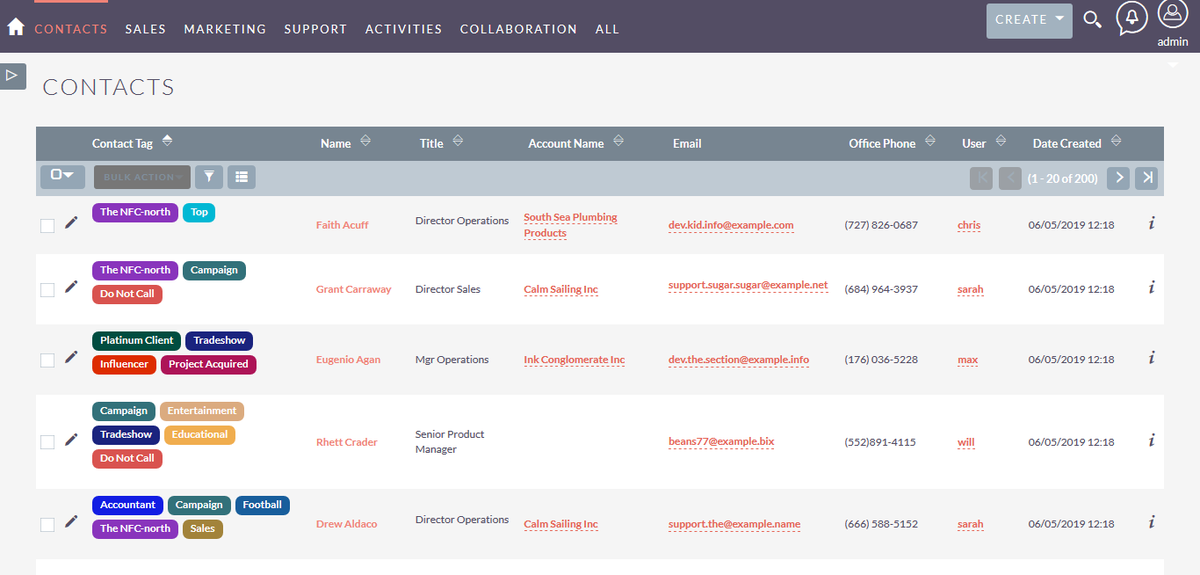This screenshot has width=1200, height=575.
Task: Click phone number (727) 826-0687
Action: (x=881, y=225)
